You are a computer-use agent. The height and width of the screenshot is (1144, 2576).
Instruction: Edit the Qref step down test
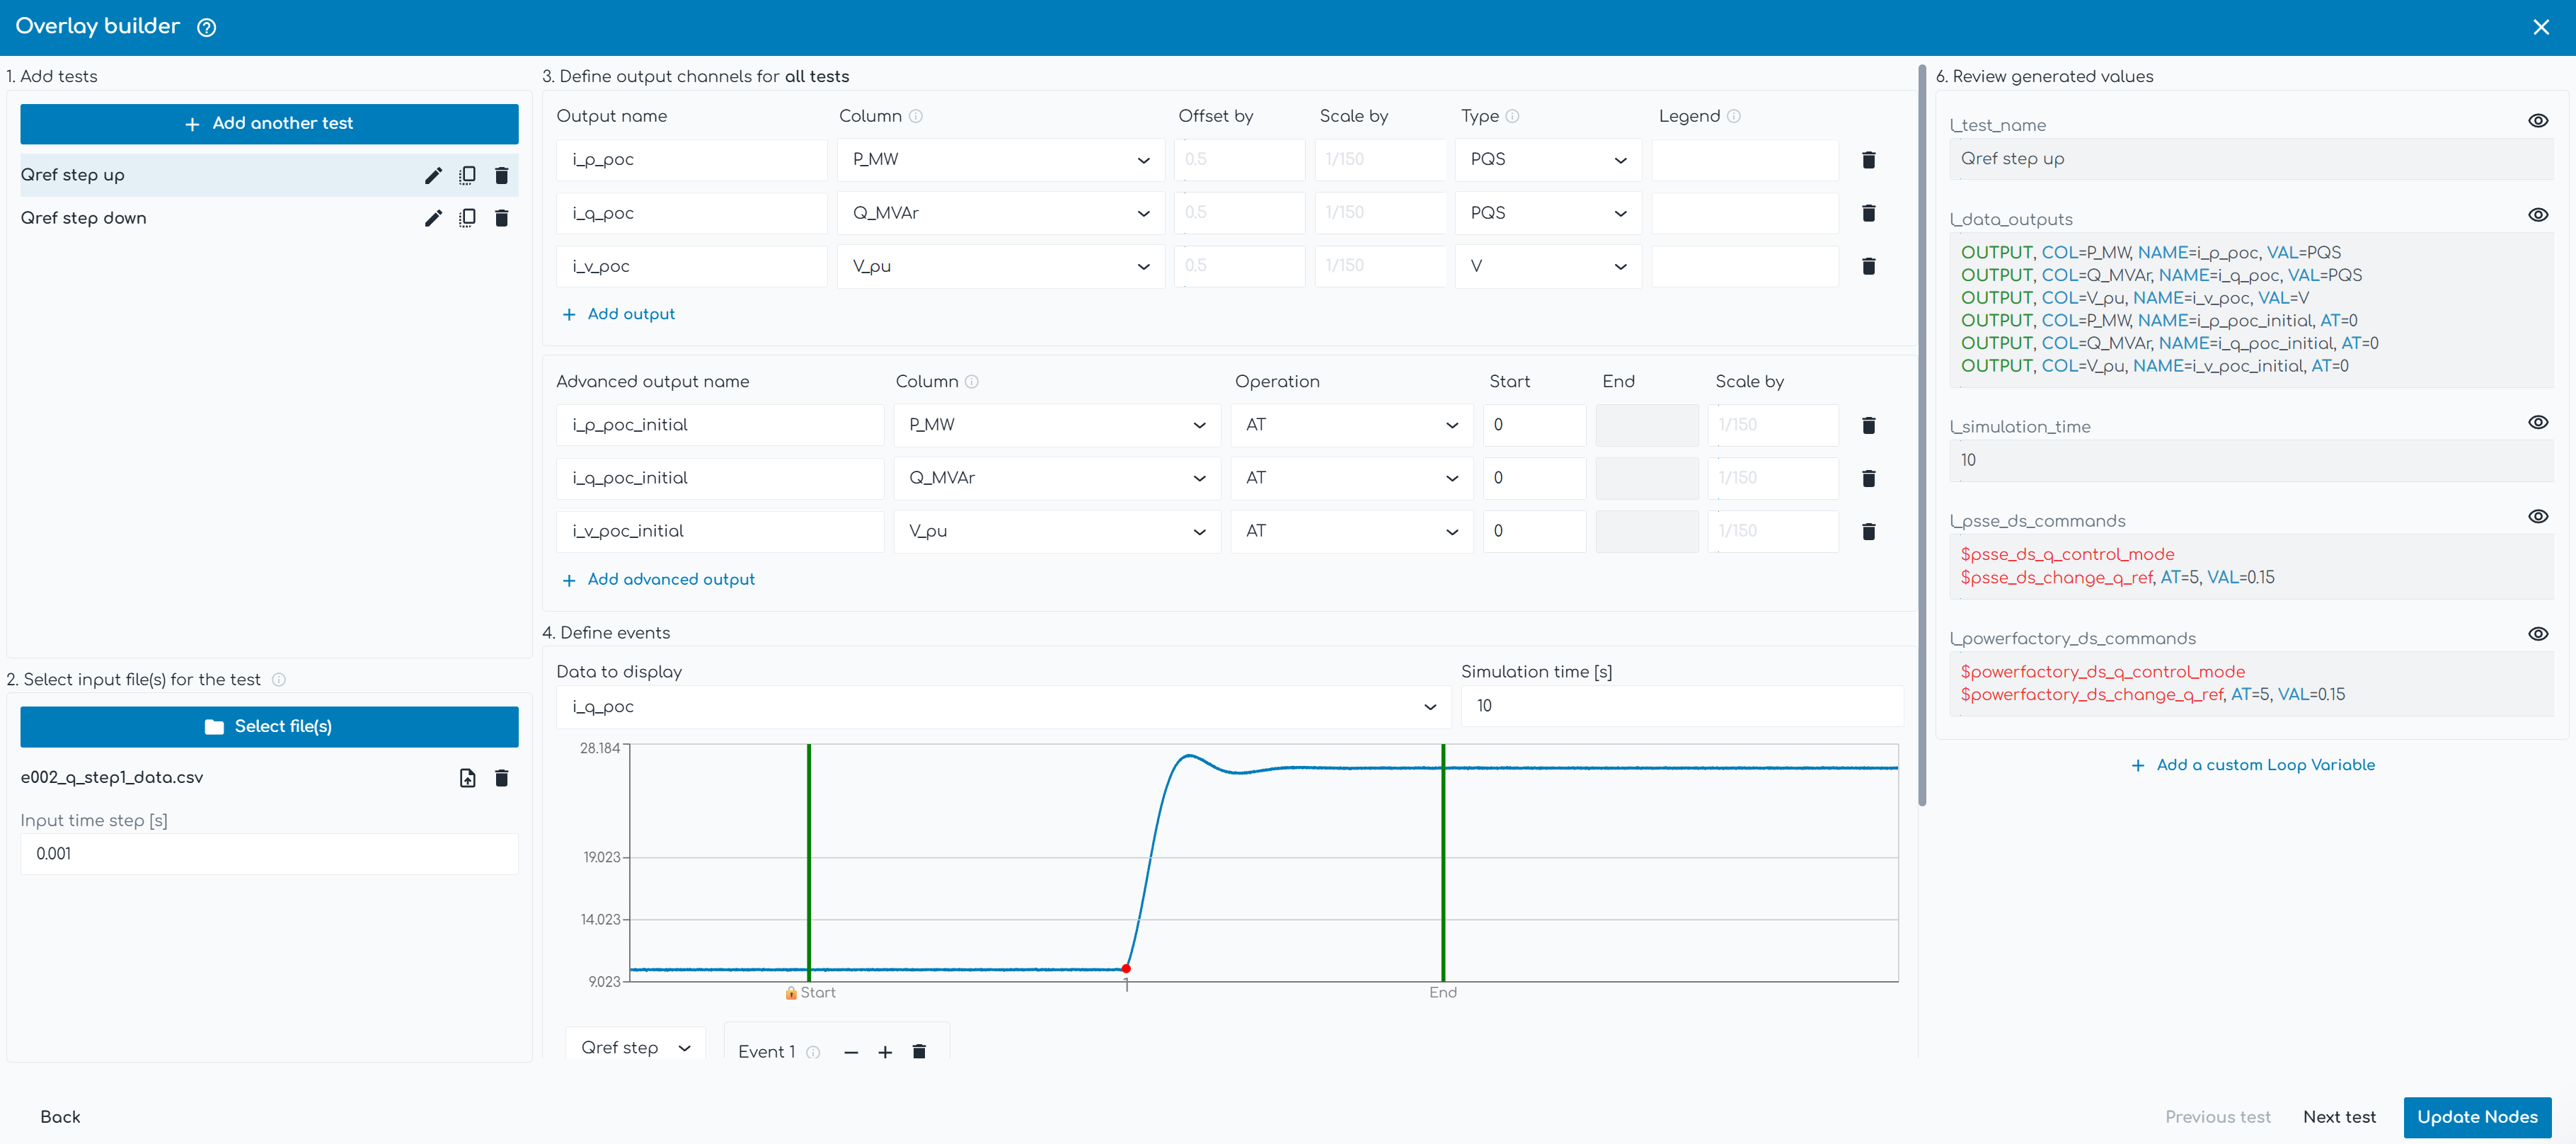[x=433, y=218]
